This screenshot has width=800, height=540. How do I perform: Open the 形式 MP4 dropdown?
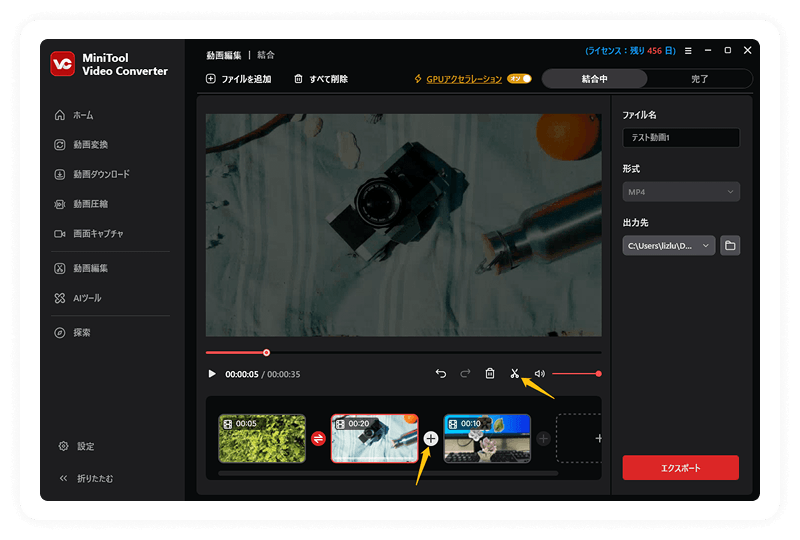pos(681,192)
